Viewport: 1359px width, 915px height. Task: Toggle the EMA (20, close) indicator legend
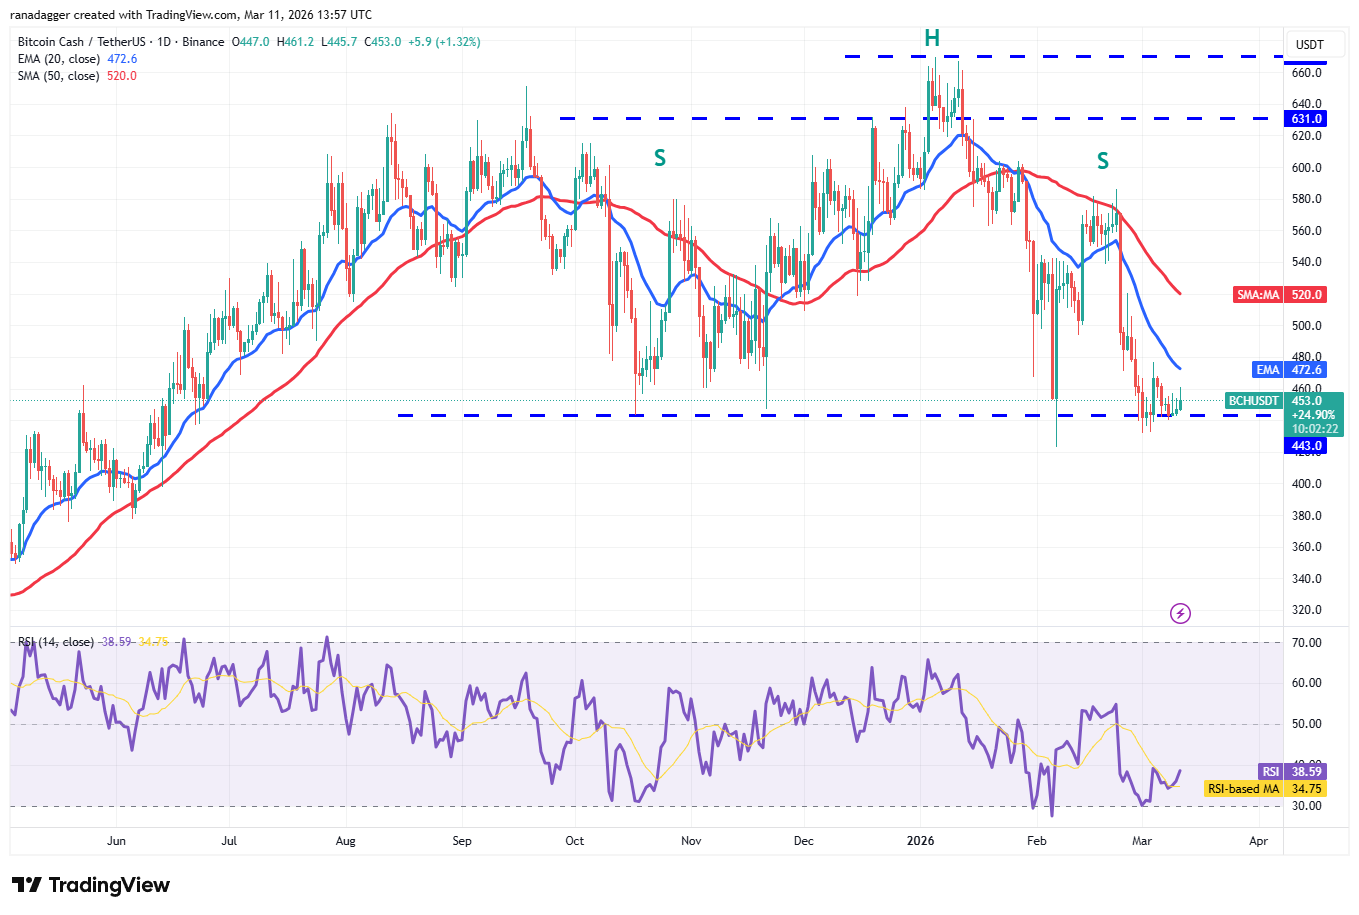point(77,59)
